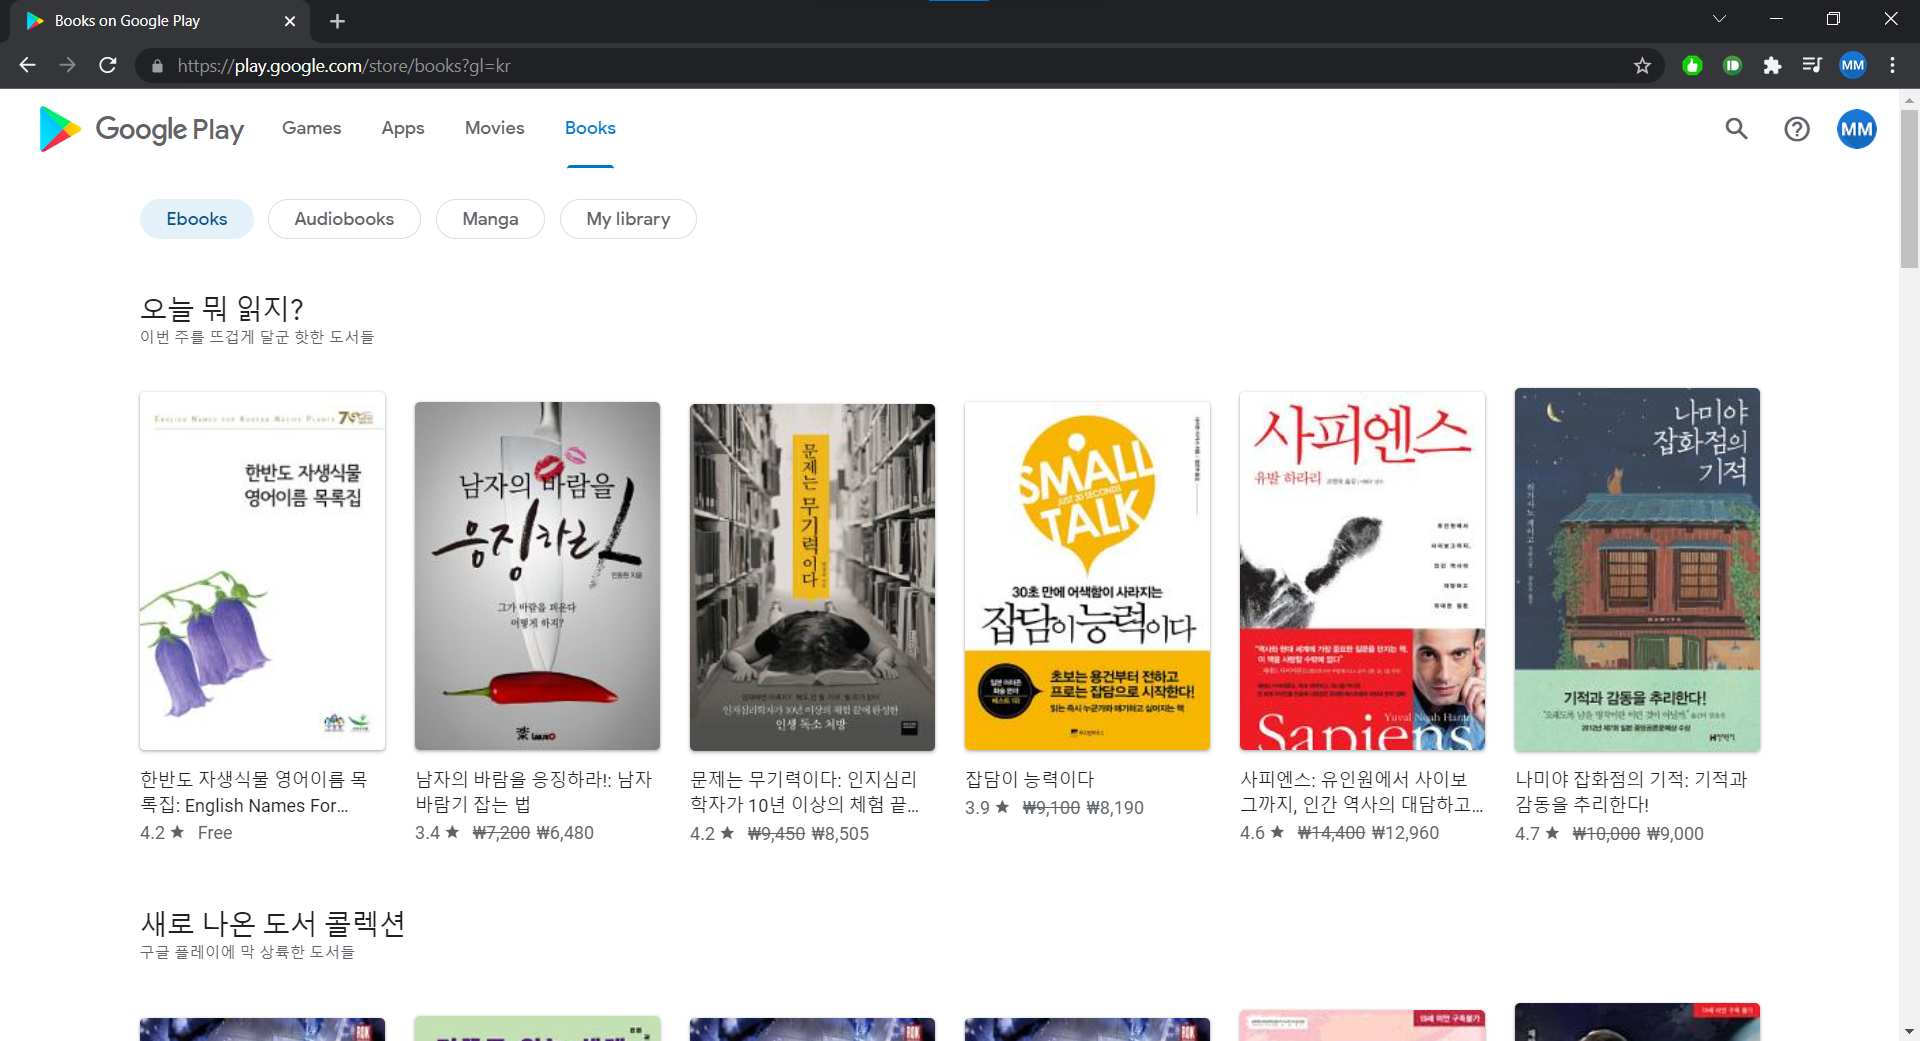This screenshot has height=1041, width=1920.
Task: Open Google Play search
Action: click(1736, 129)
